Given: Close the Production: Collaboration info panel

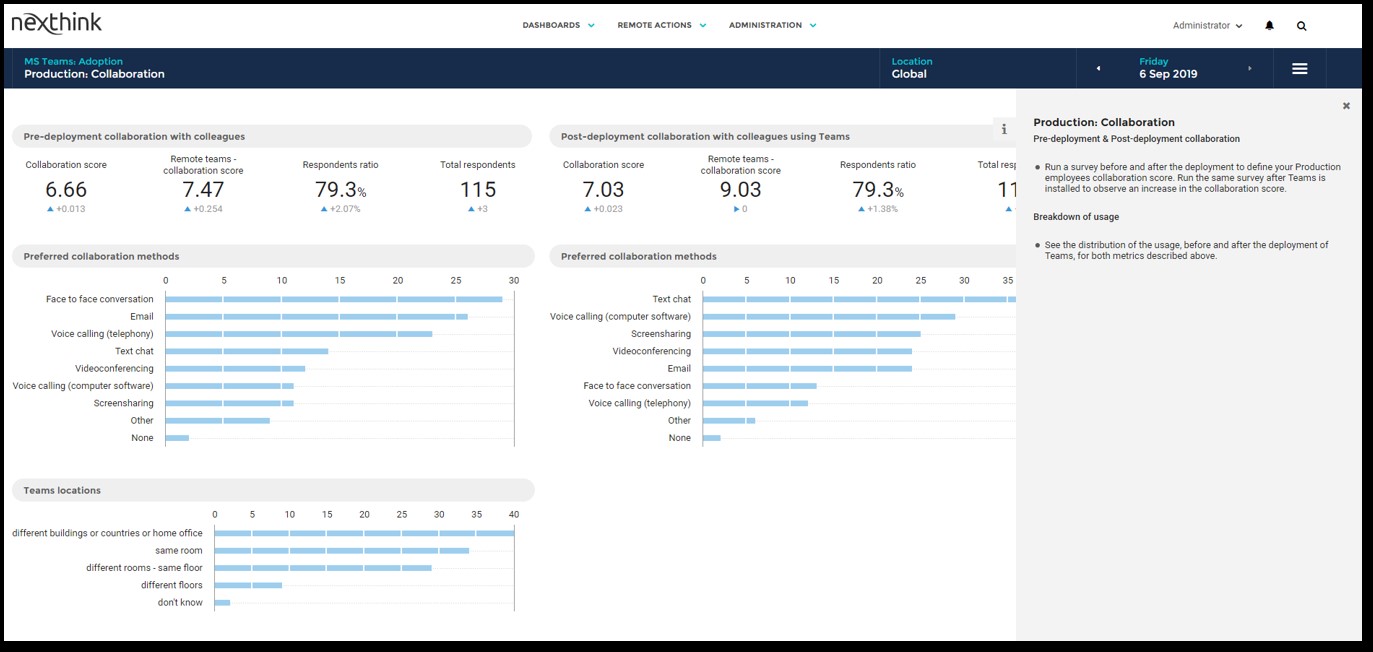Looking at the screenshot, I should pos(1346,106).
